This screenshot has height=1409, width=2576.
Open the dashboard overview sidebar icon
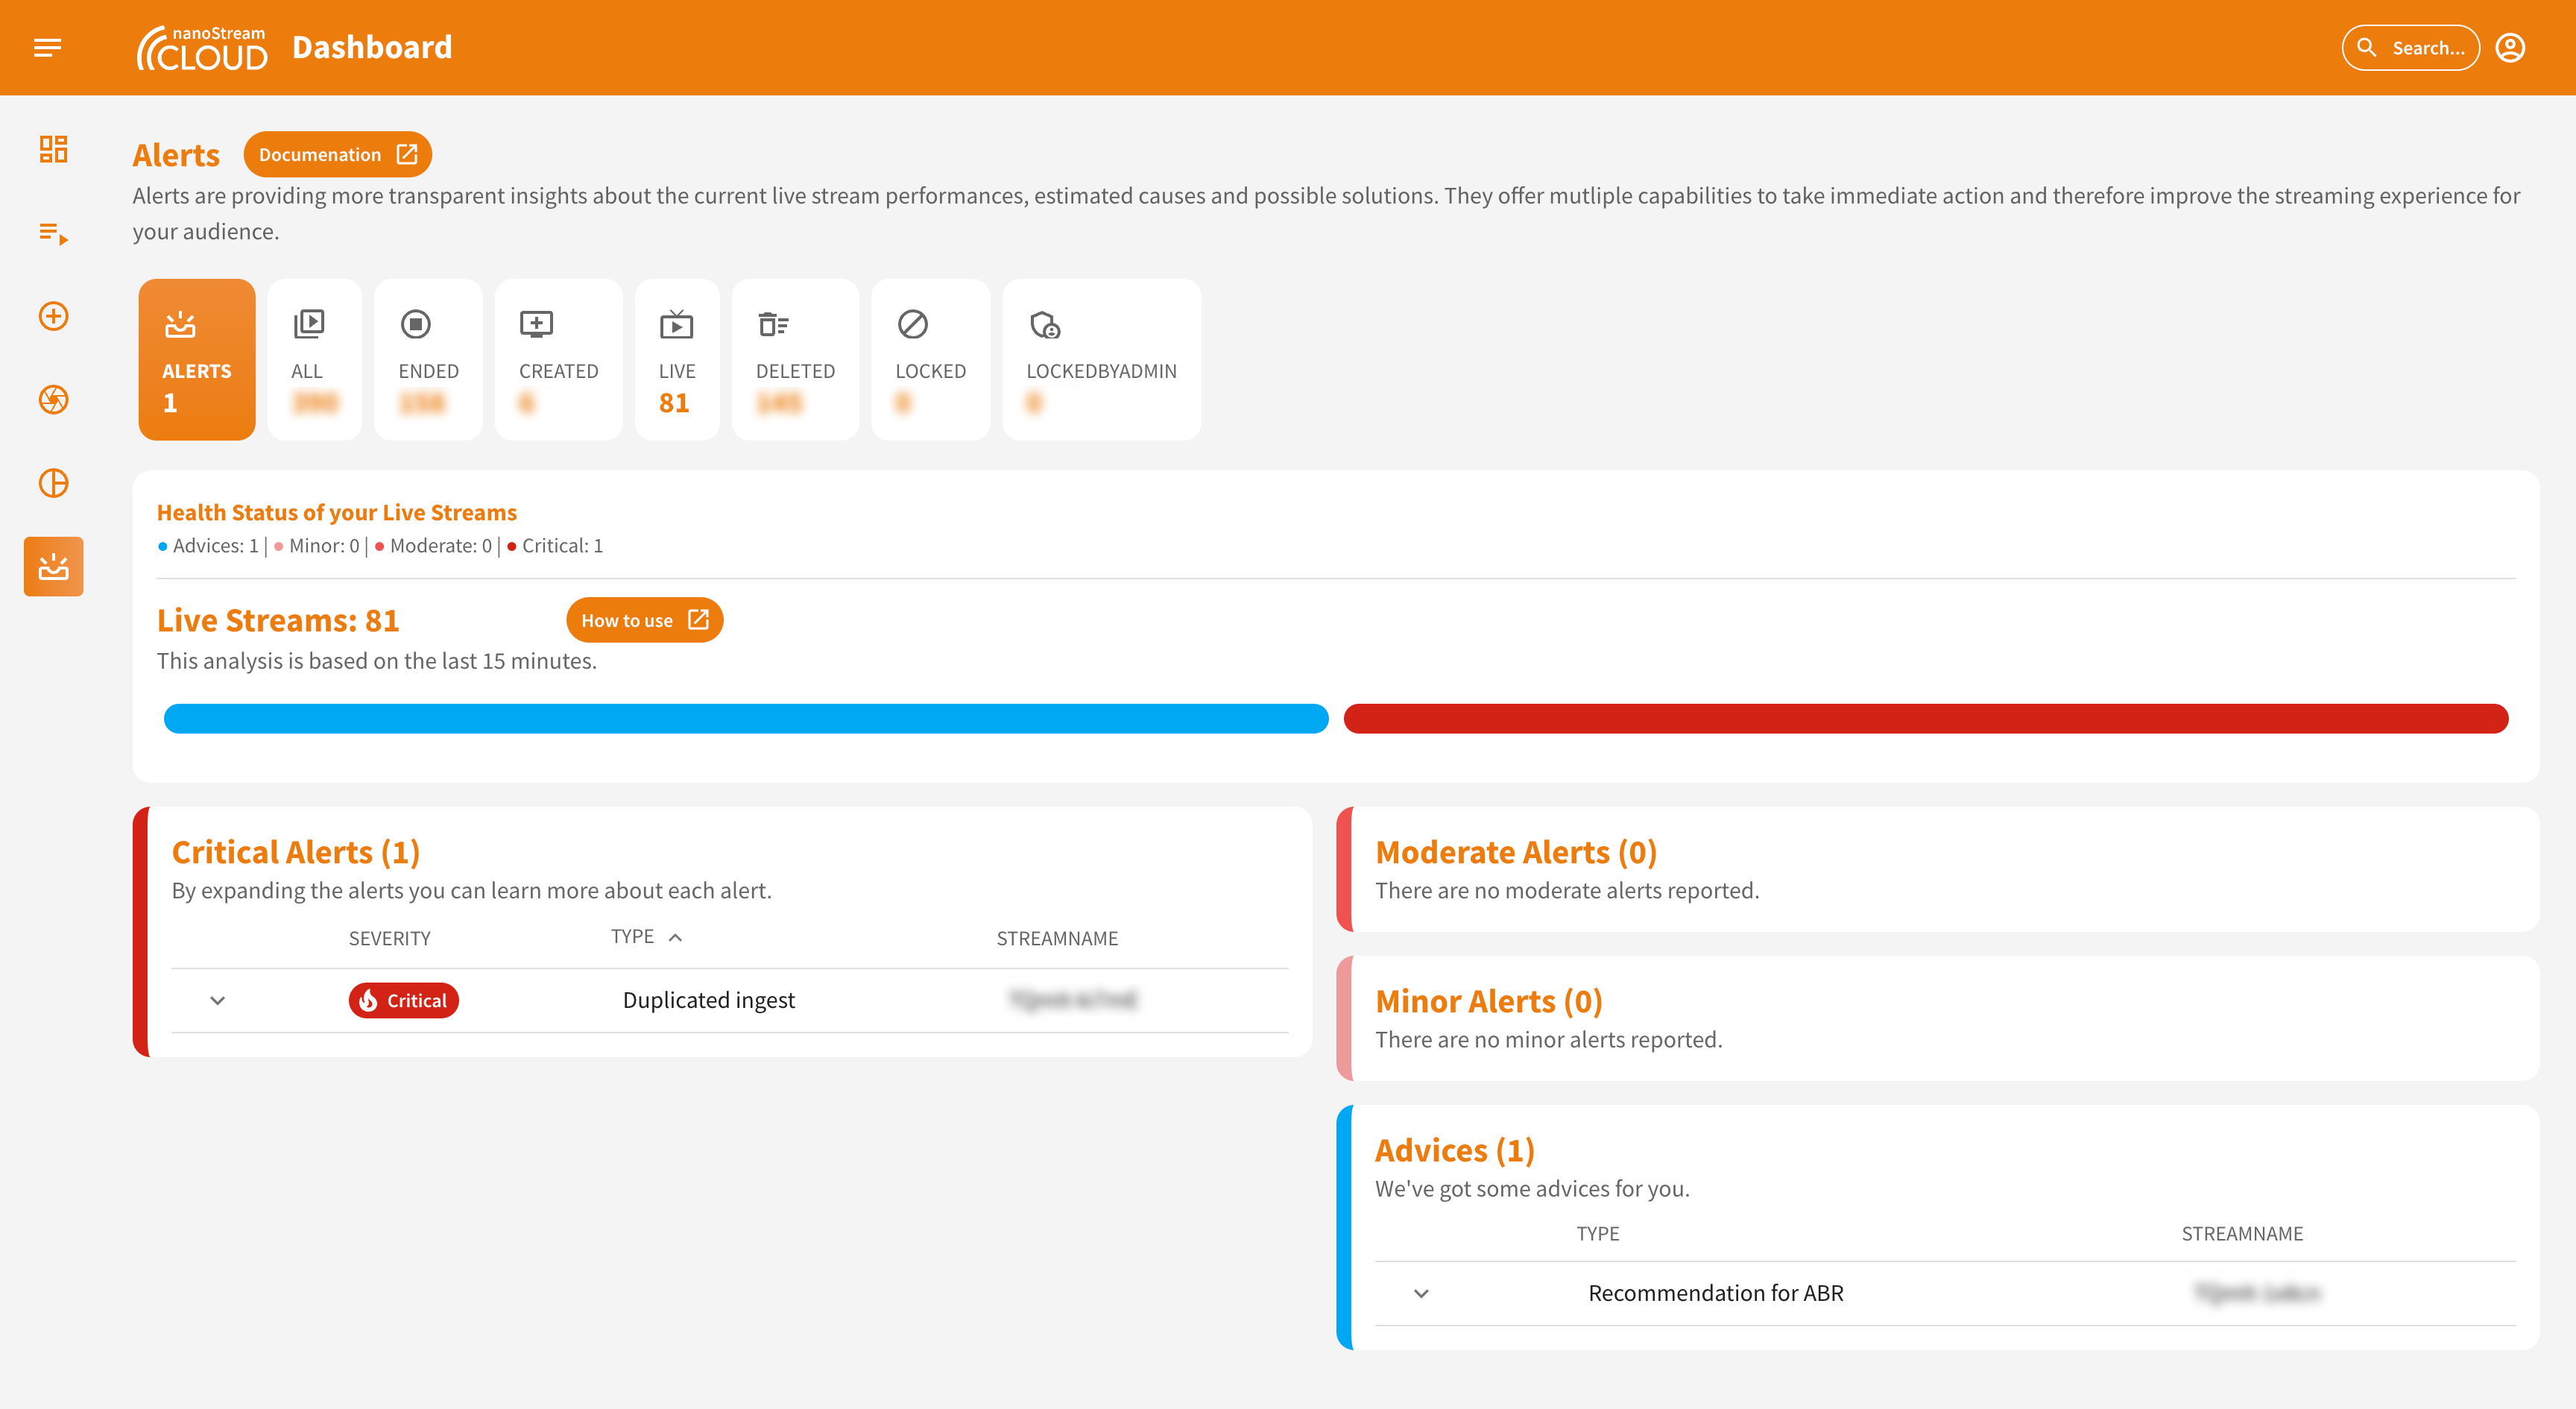[53, 149]
